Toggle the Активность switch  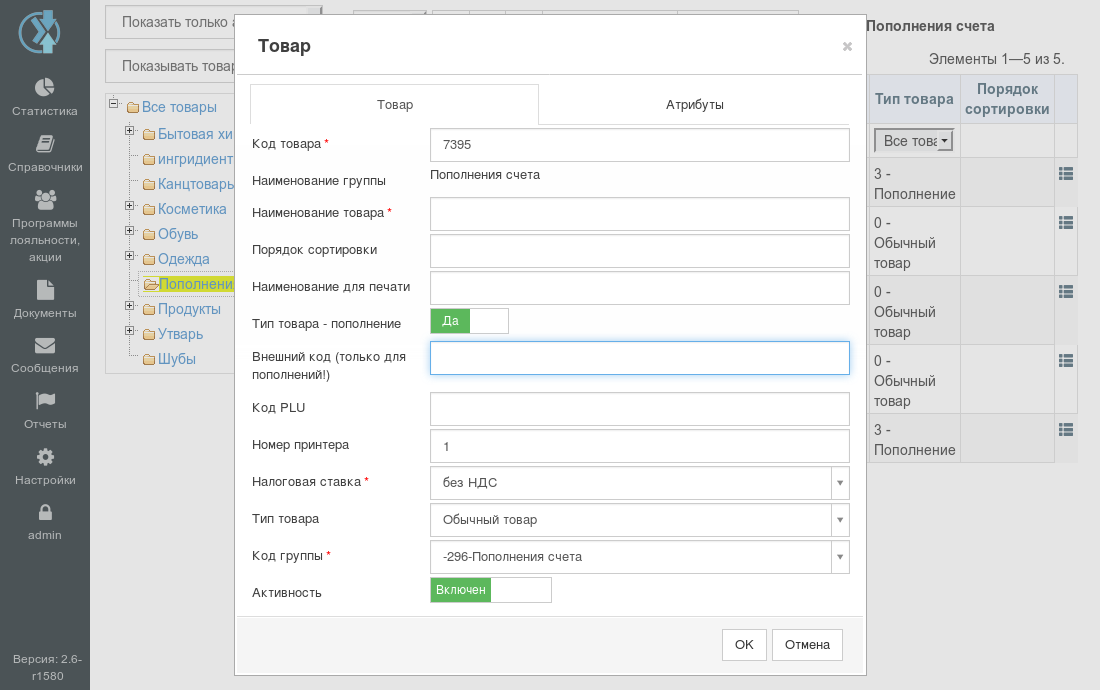490,590
